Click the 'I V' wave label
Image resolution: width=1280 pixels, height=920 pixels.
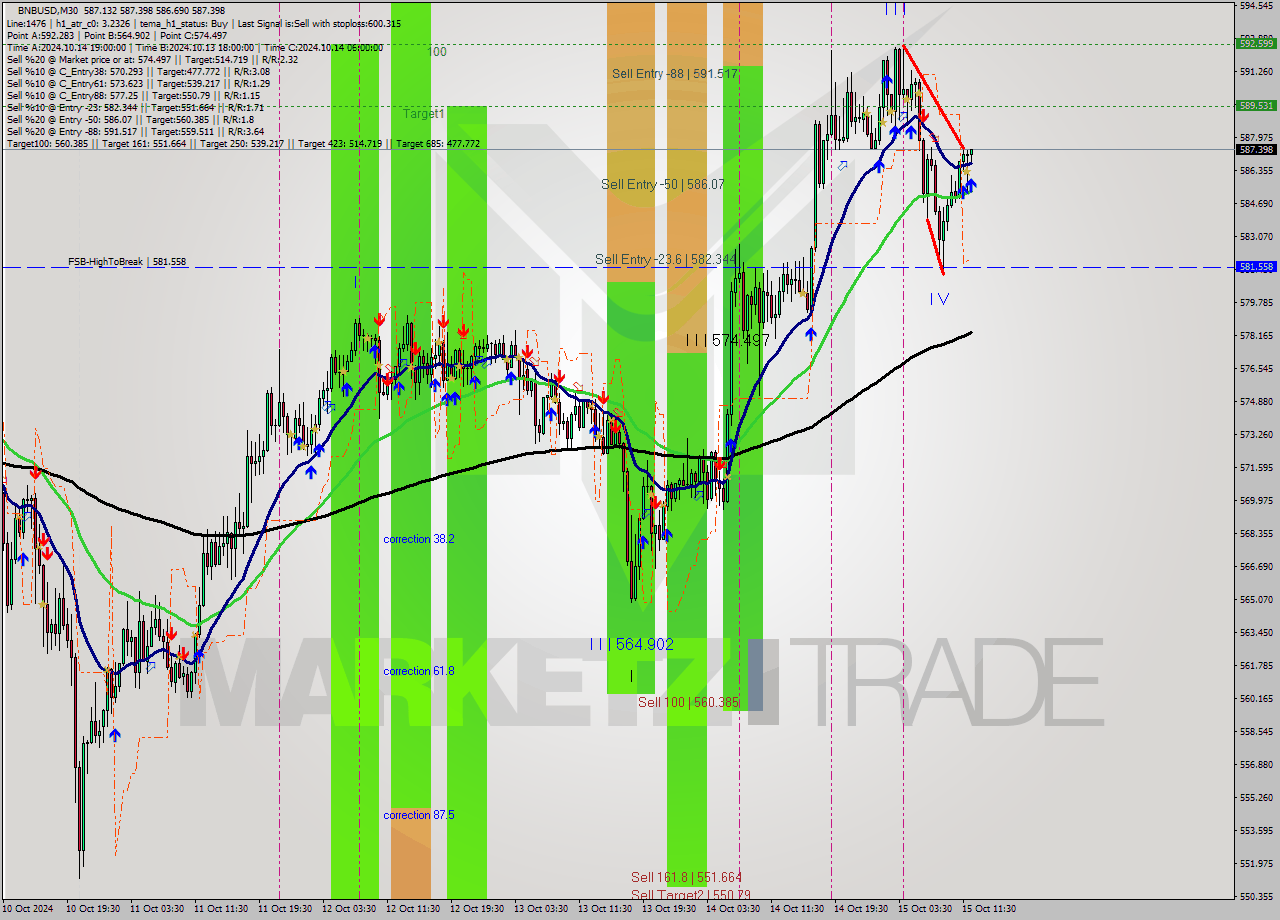939,299
